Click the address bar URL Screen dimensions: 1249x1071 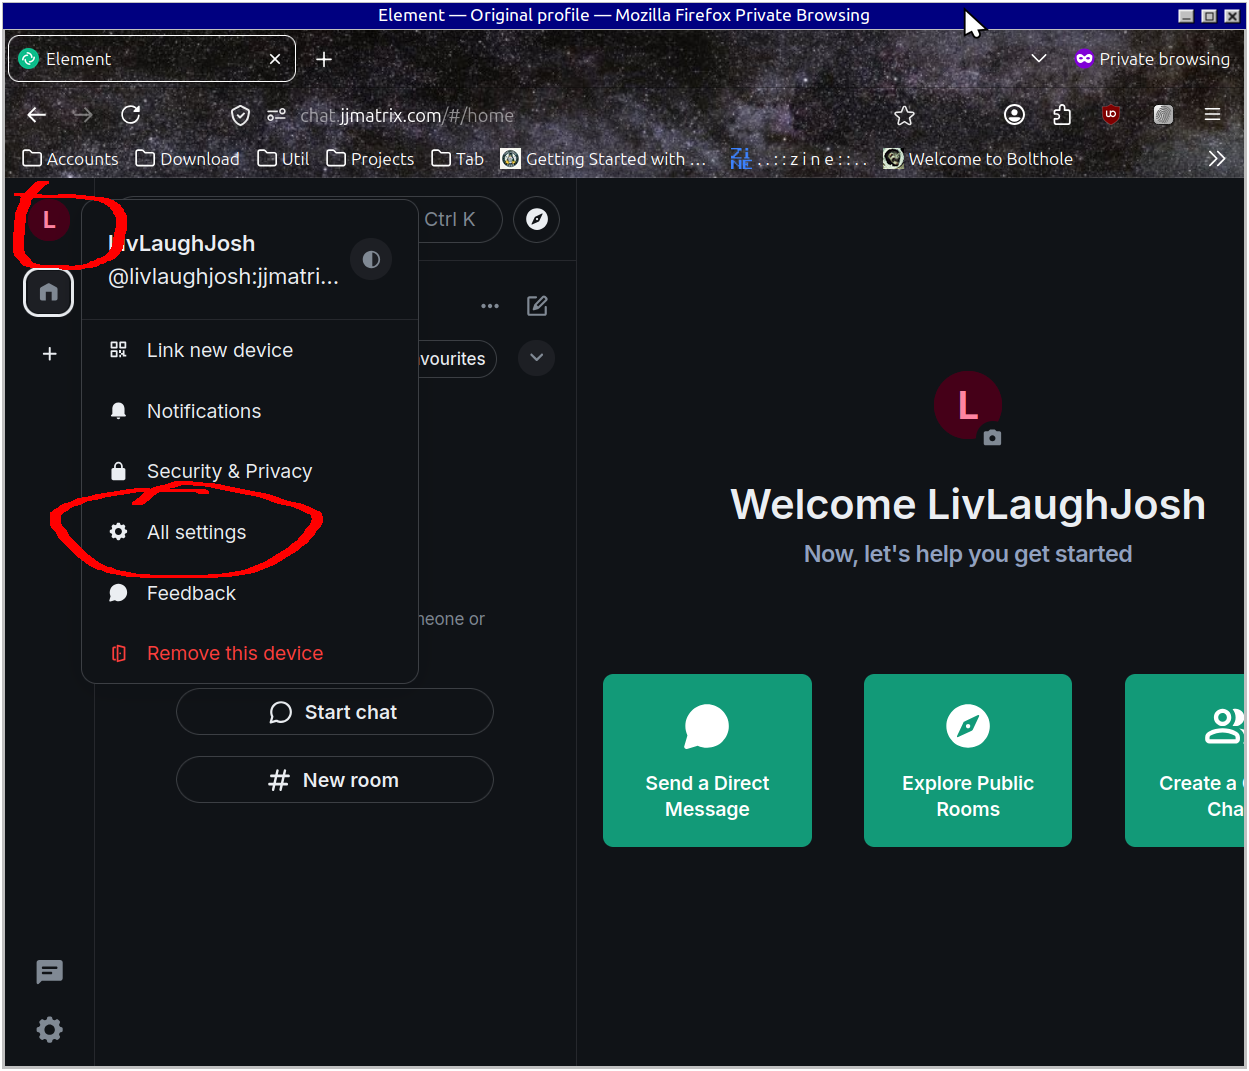(x=407, y=116)
